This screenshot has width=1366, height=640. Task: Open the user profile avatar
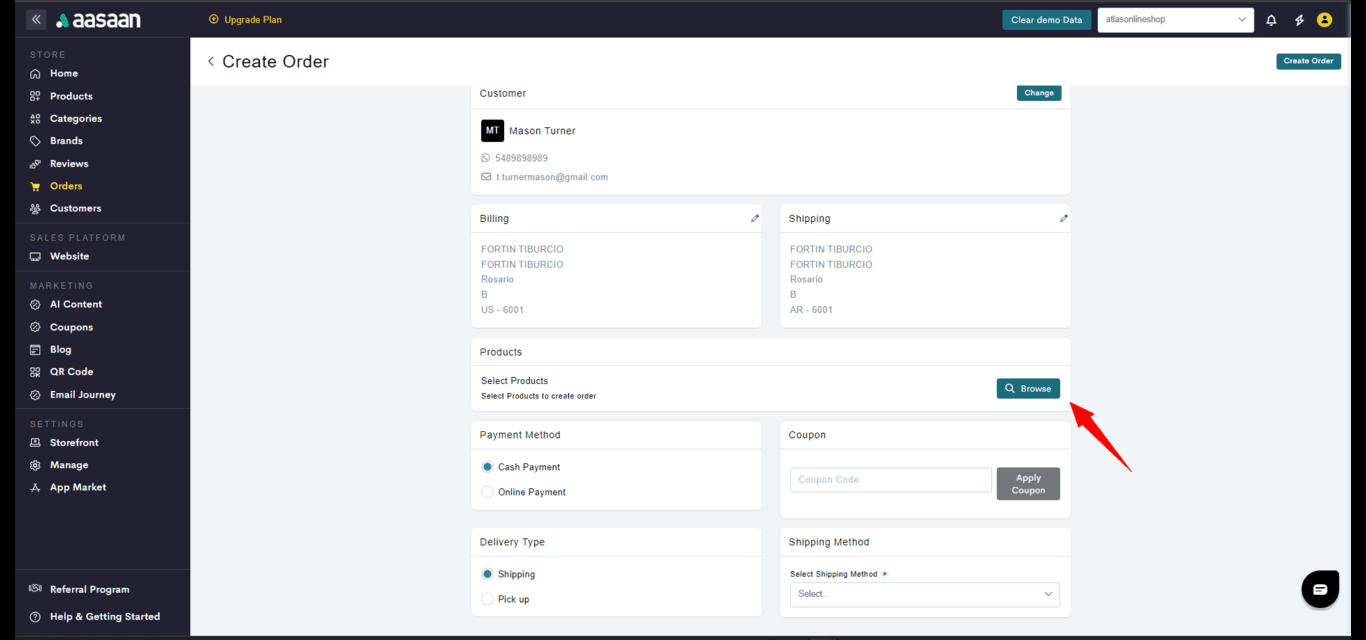tap(1324, 20)
